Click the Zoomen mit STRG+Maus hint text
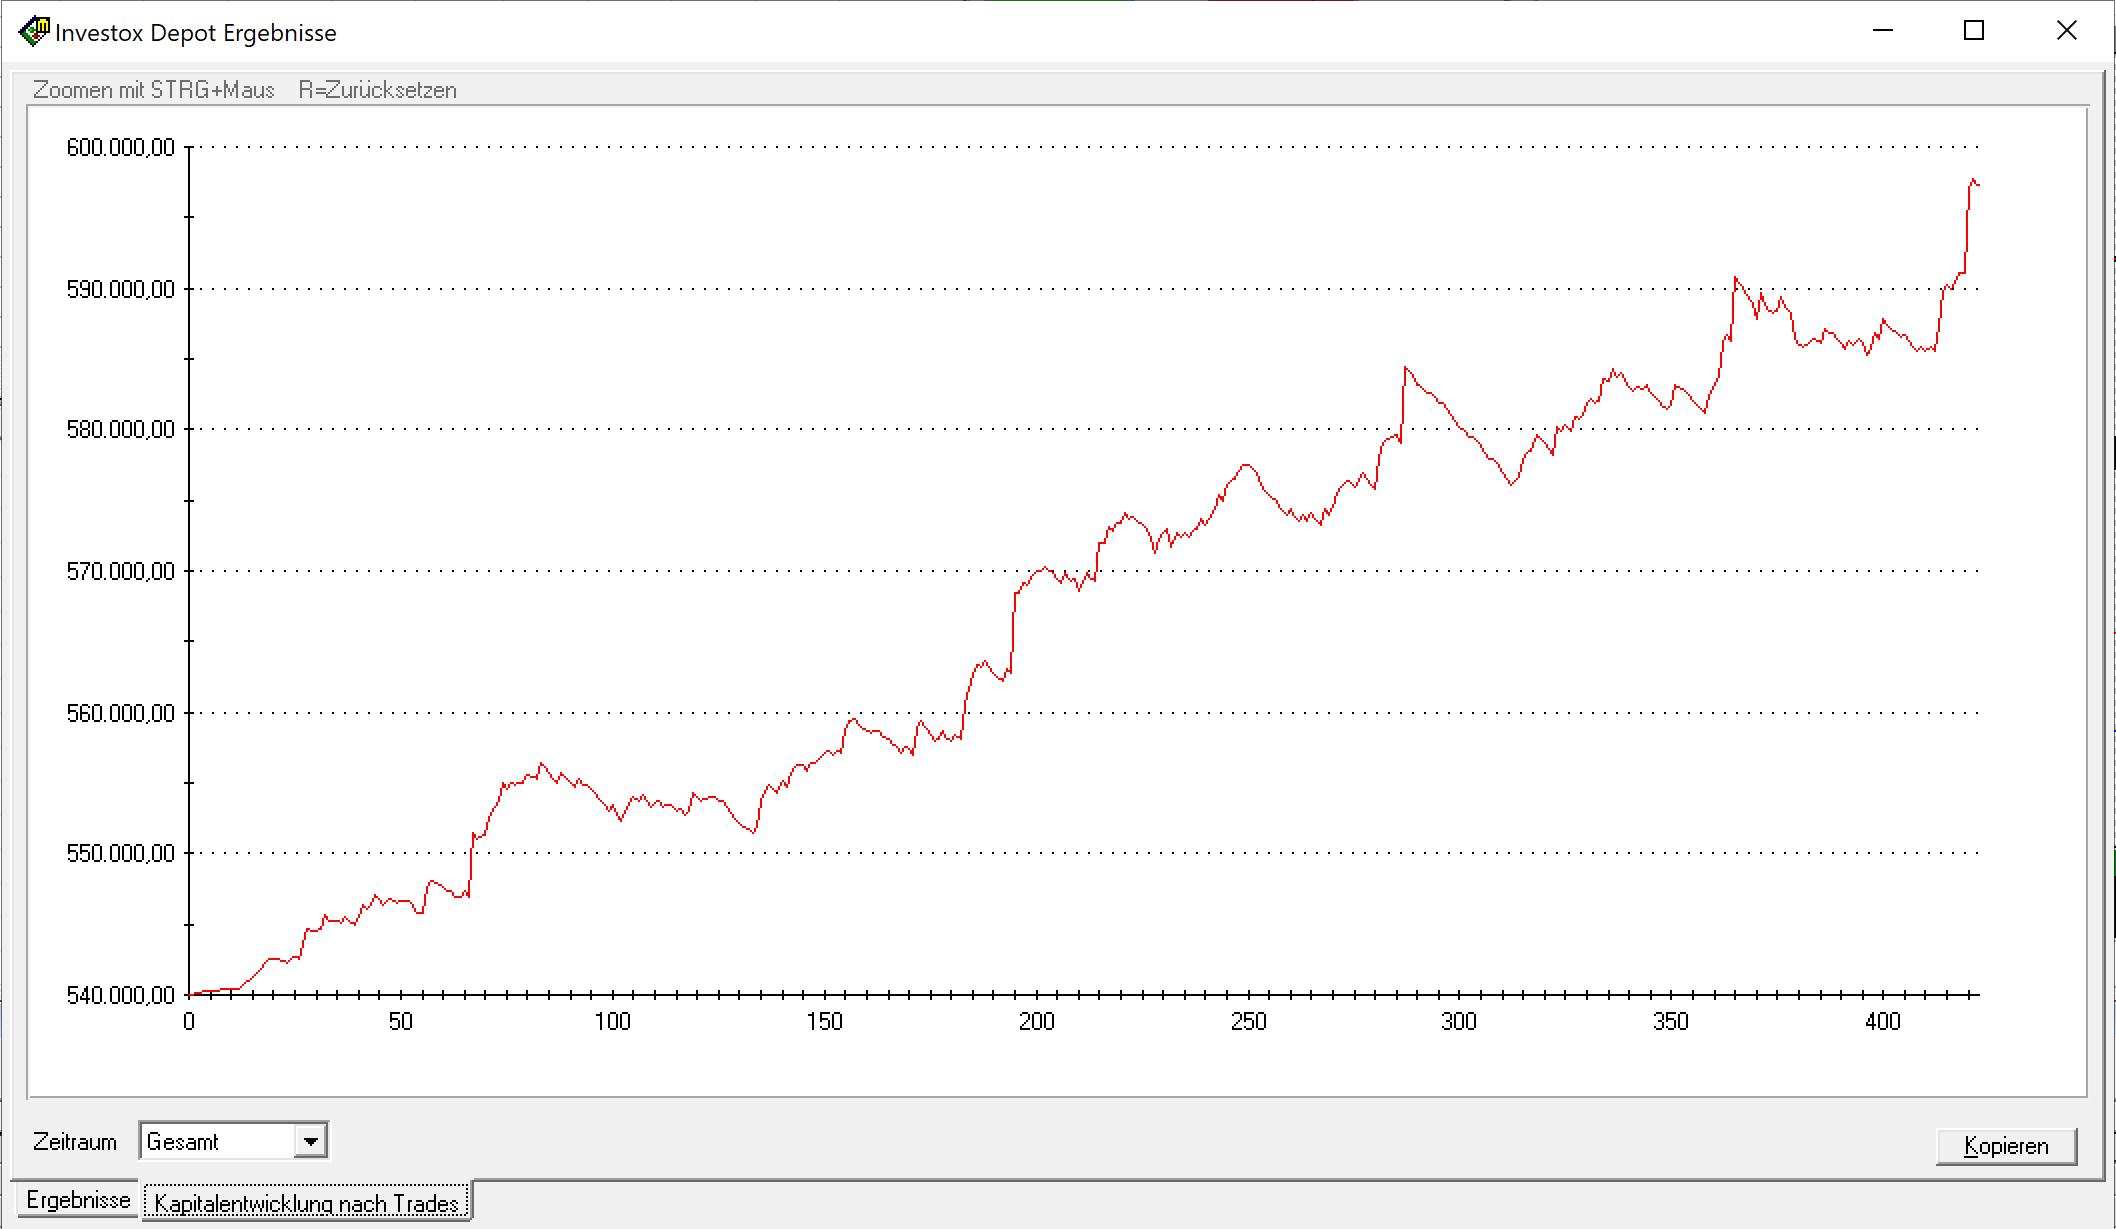 click(155, 89)
